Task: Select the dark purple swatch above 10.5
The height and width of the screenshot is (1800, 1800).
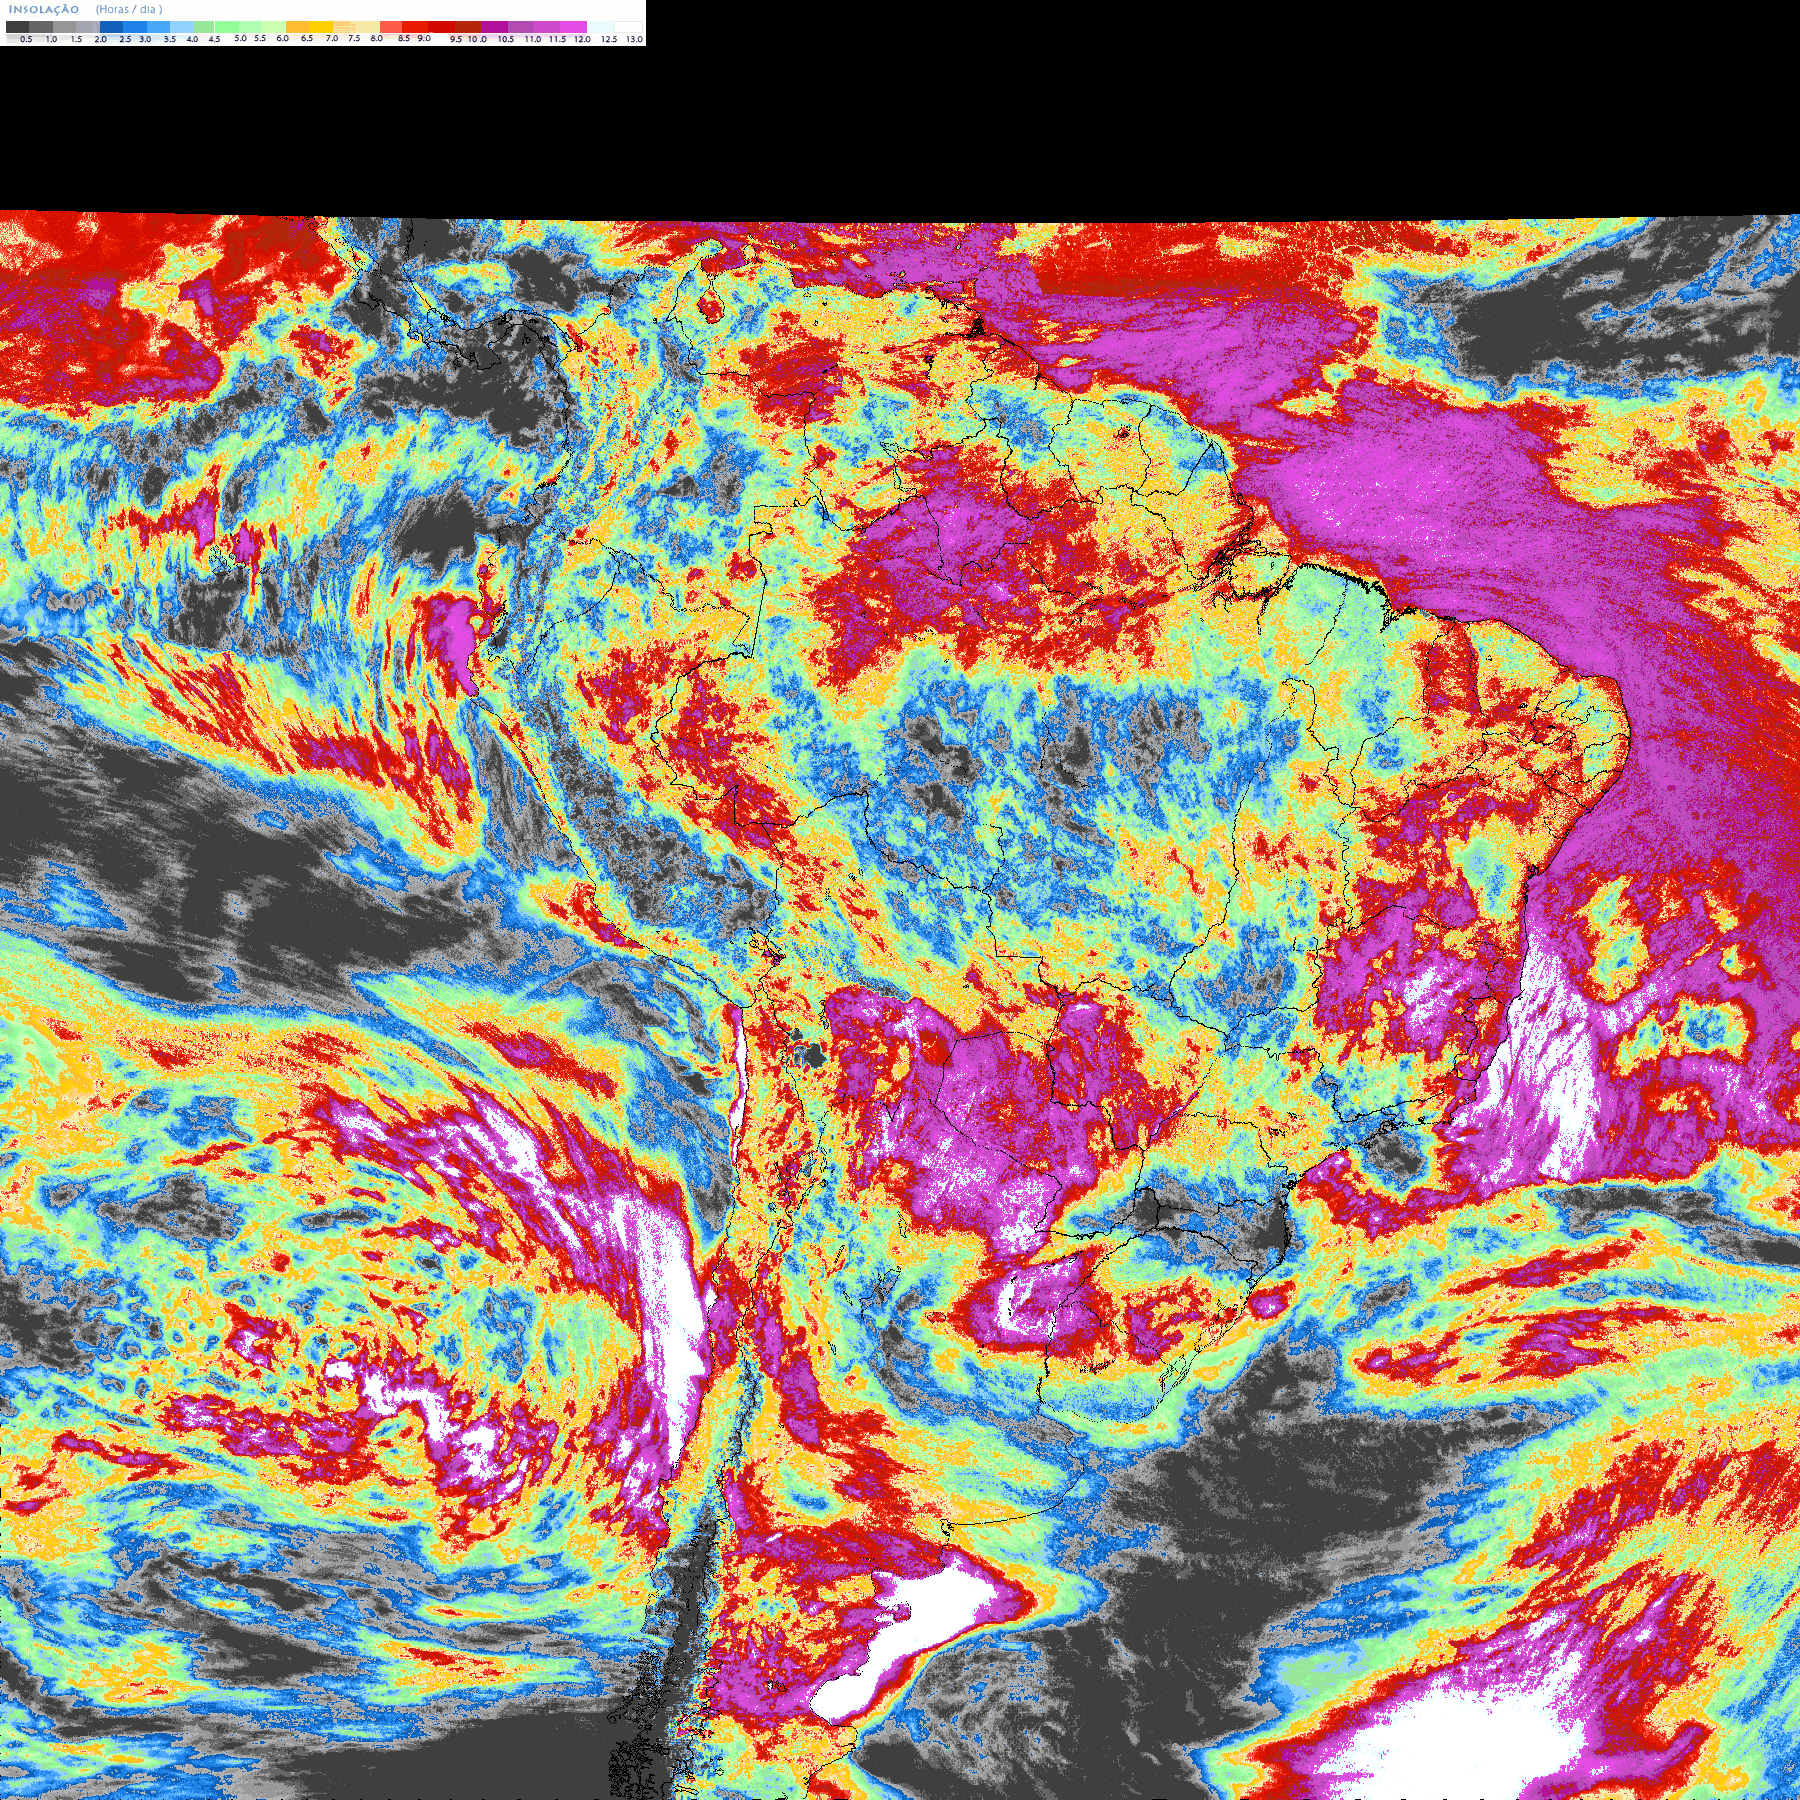Action: coord(494,27)
